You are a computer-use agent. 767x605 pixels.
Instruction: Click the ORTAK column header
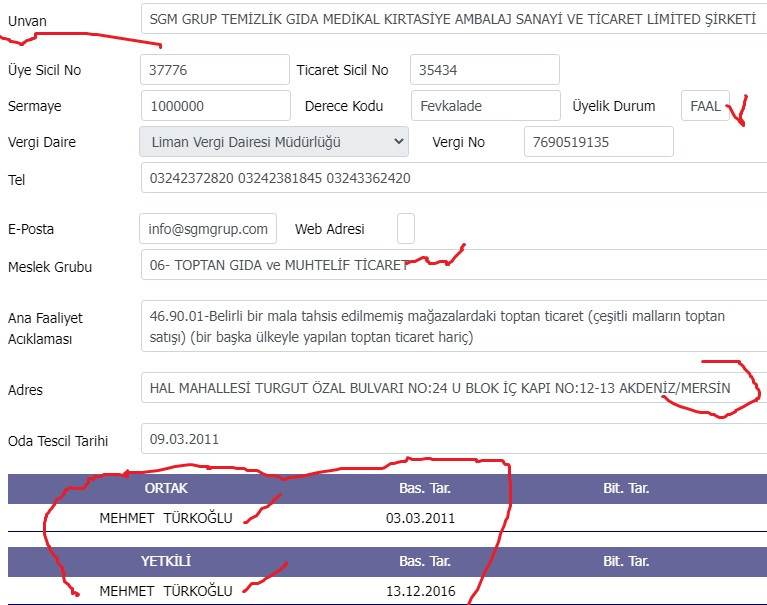166,488
